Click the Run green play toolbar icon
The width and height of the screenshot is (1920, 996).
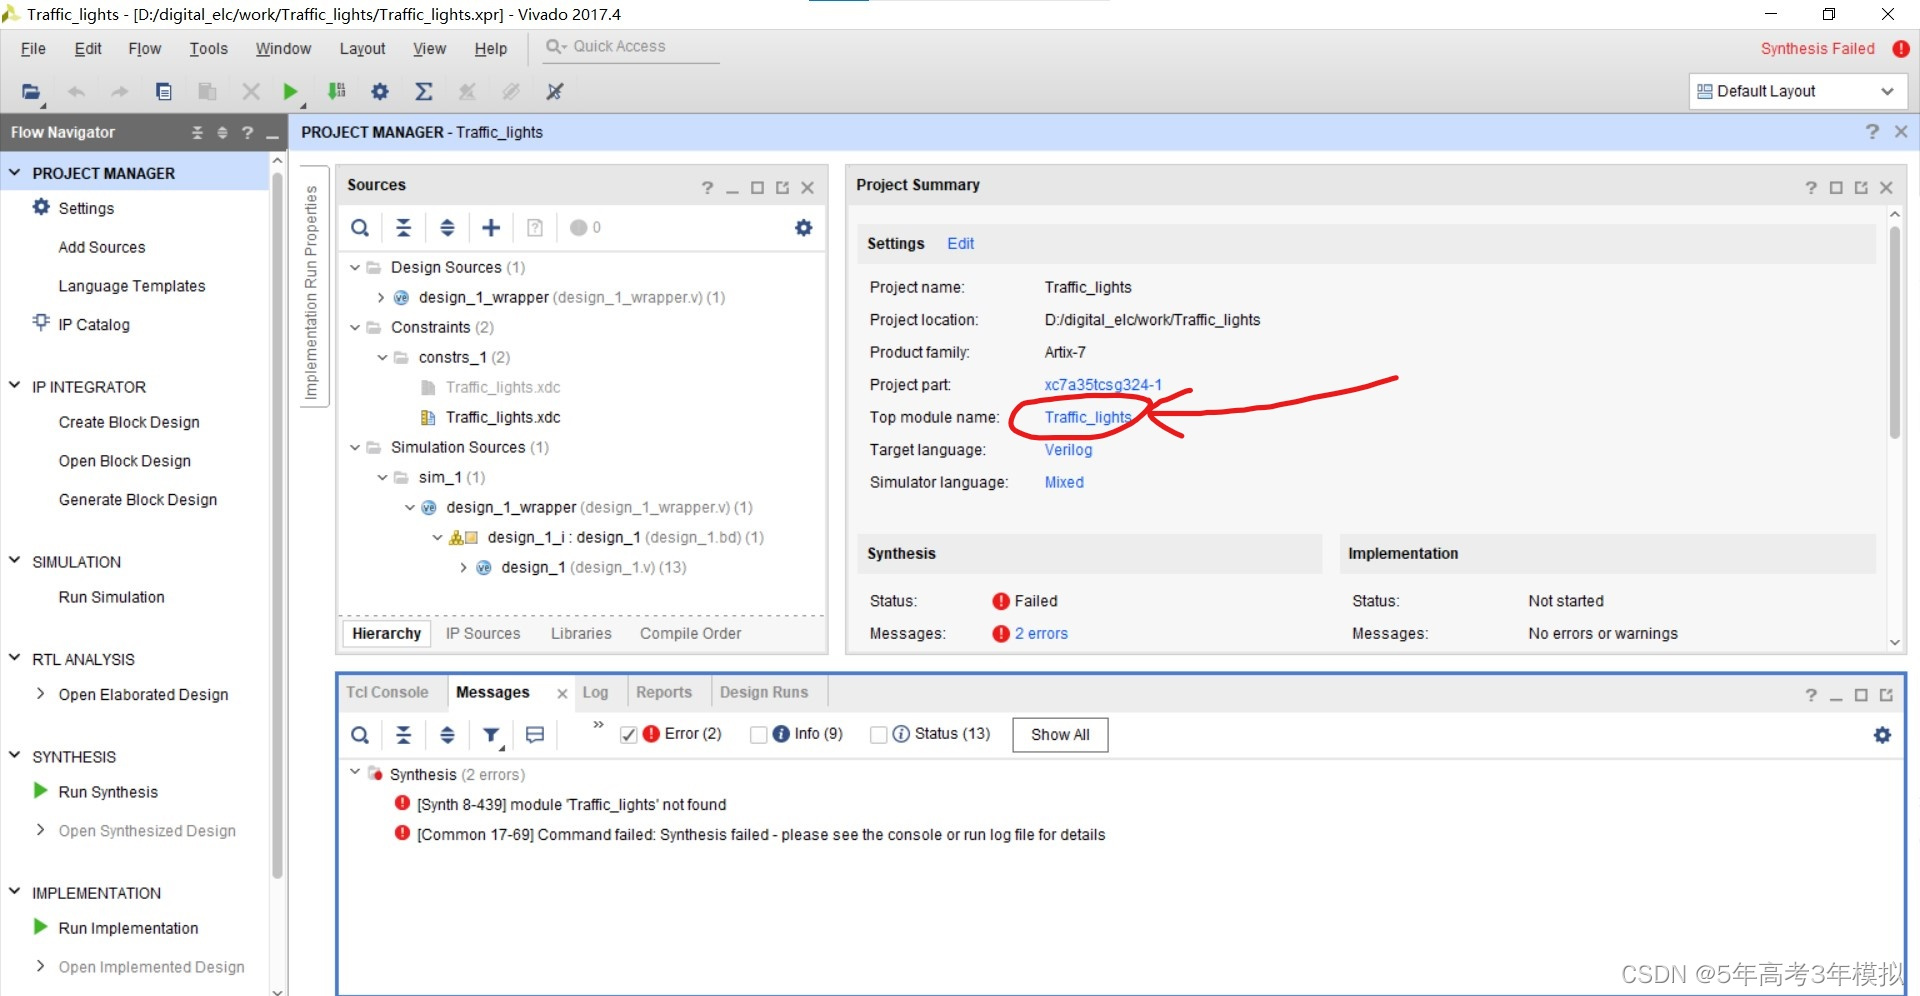tap(290, 92)
